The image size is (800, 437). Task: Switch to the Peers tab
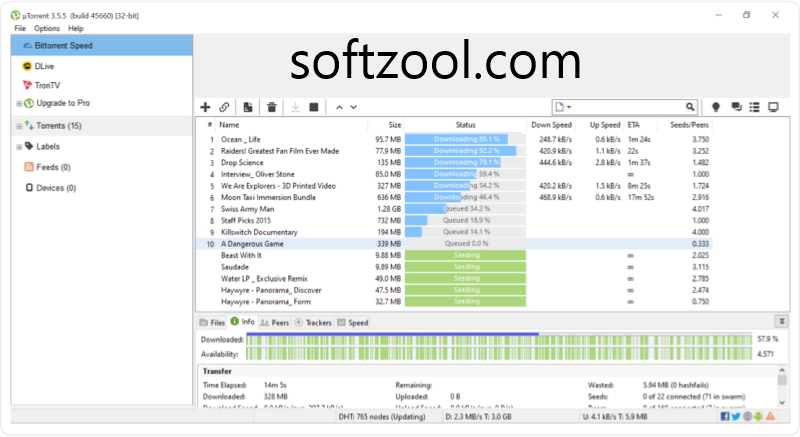pyautogui.click(x=274, y=322)
